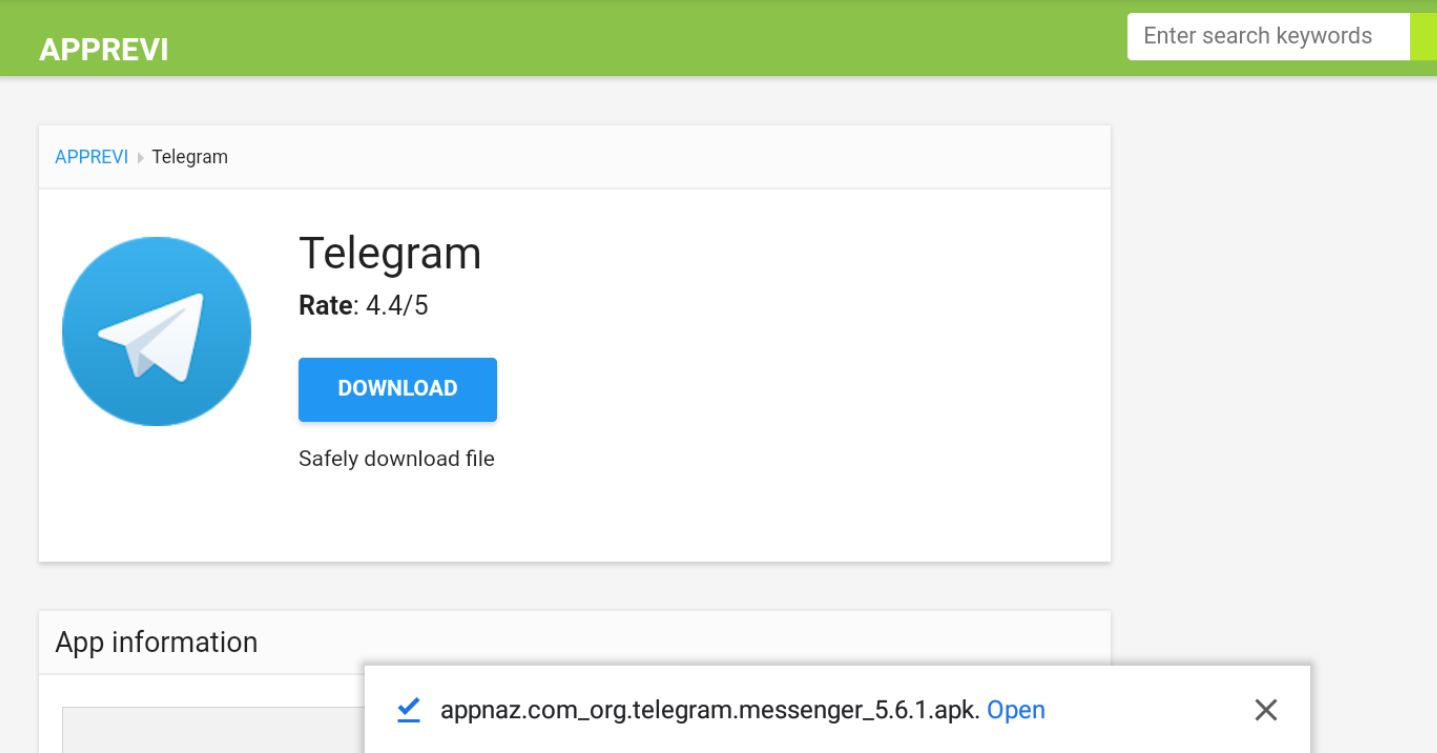Dismiss the APK download notification

(x=1266, y=710)
